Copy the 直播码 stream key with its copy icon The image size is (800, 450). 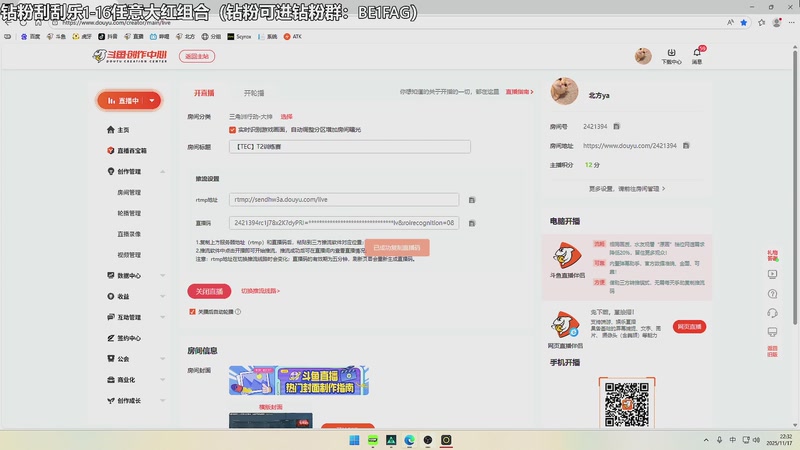pyautogui.click(x=472, y=223)
